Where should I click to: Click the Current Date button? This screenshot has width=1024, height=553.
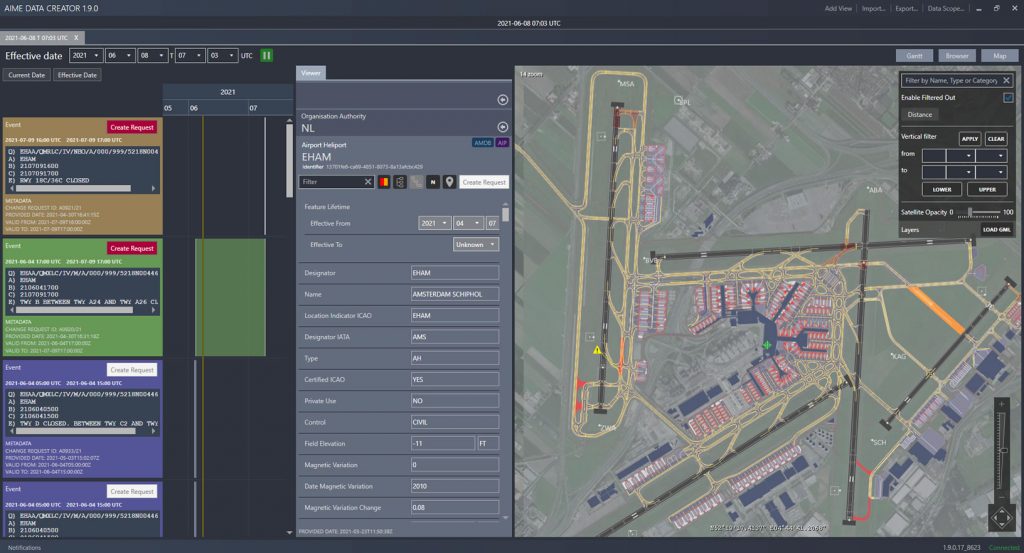(x=27, y=75)
